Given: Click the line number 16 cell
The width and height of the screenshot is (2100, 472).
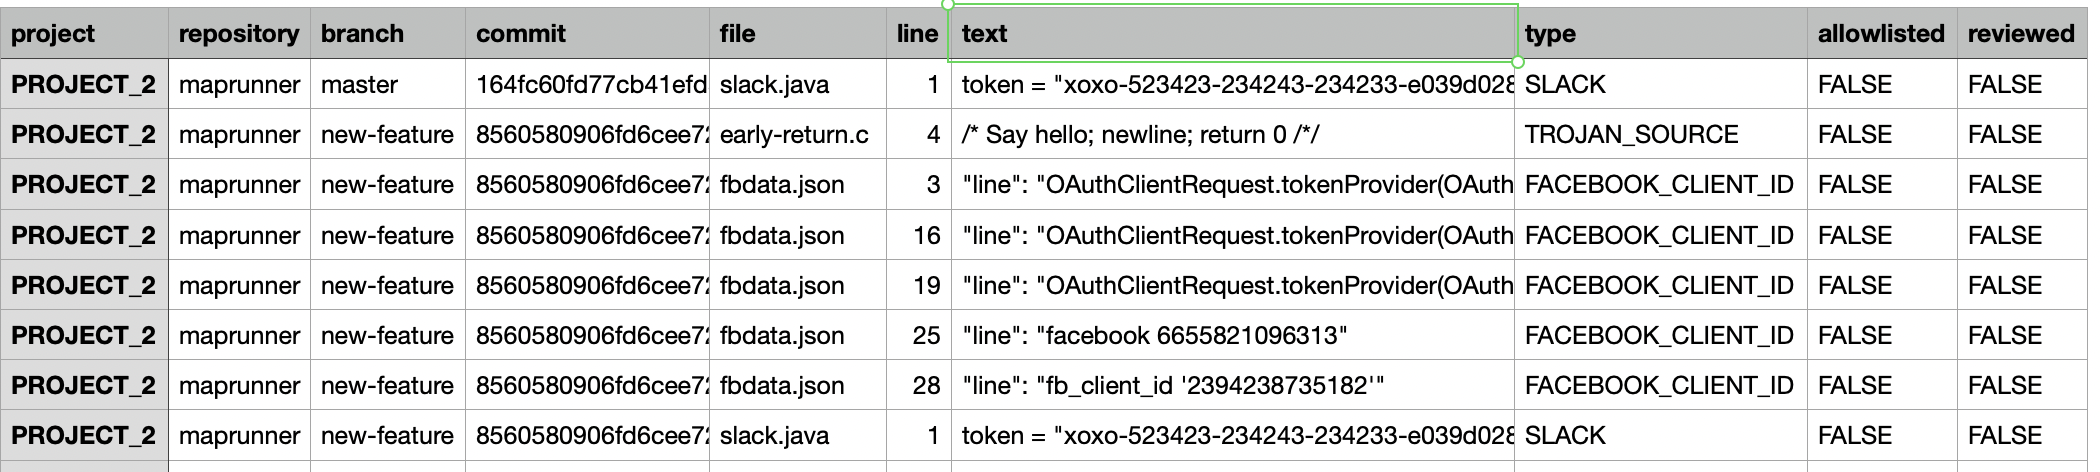Looking at the screenshot, I should pos(918,236).
